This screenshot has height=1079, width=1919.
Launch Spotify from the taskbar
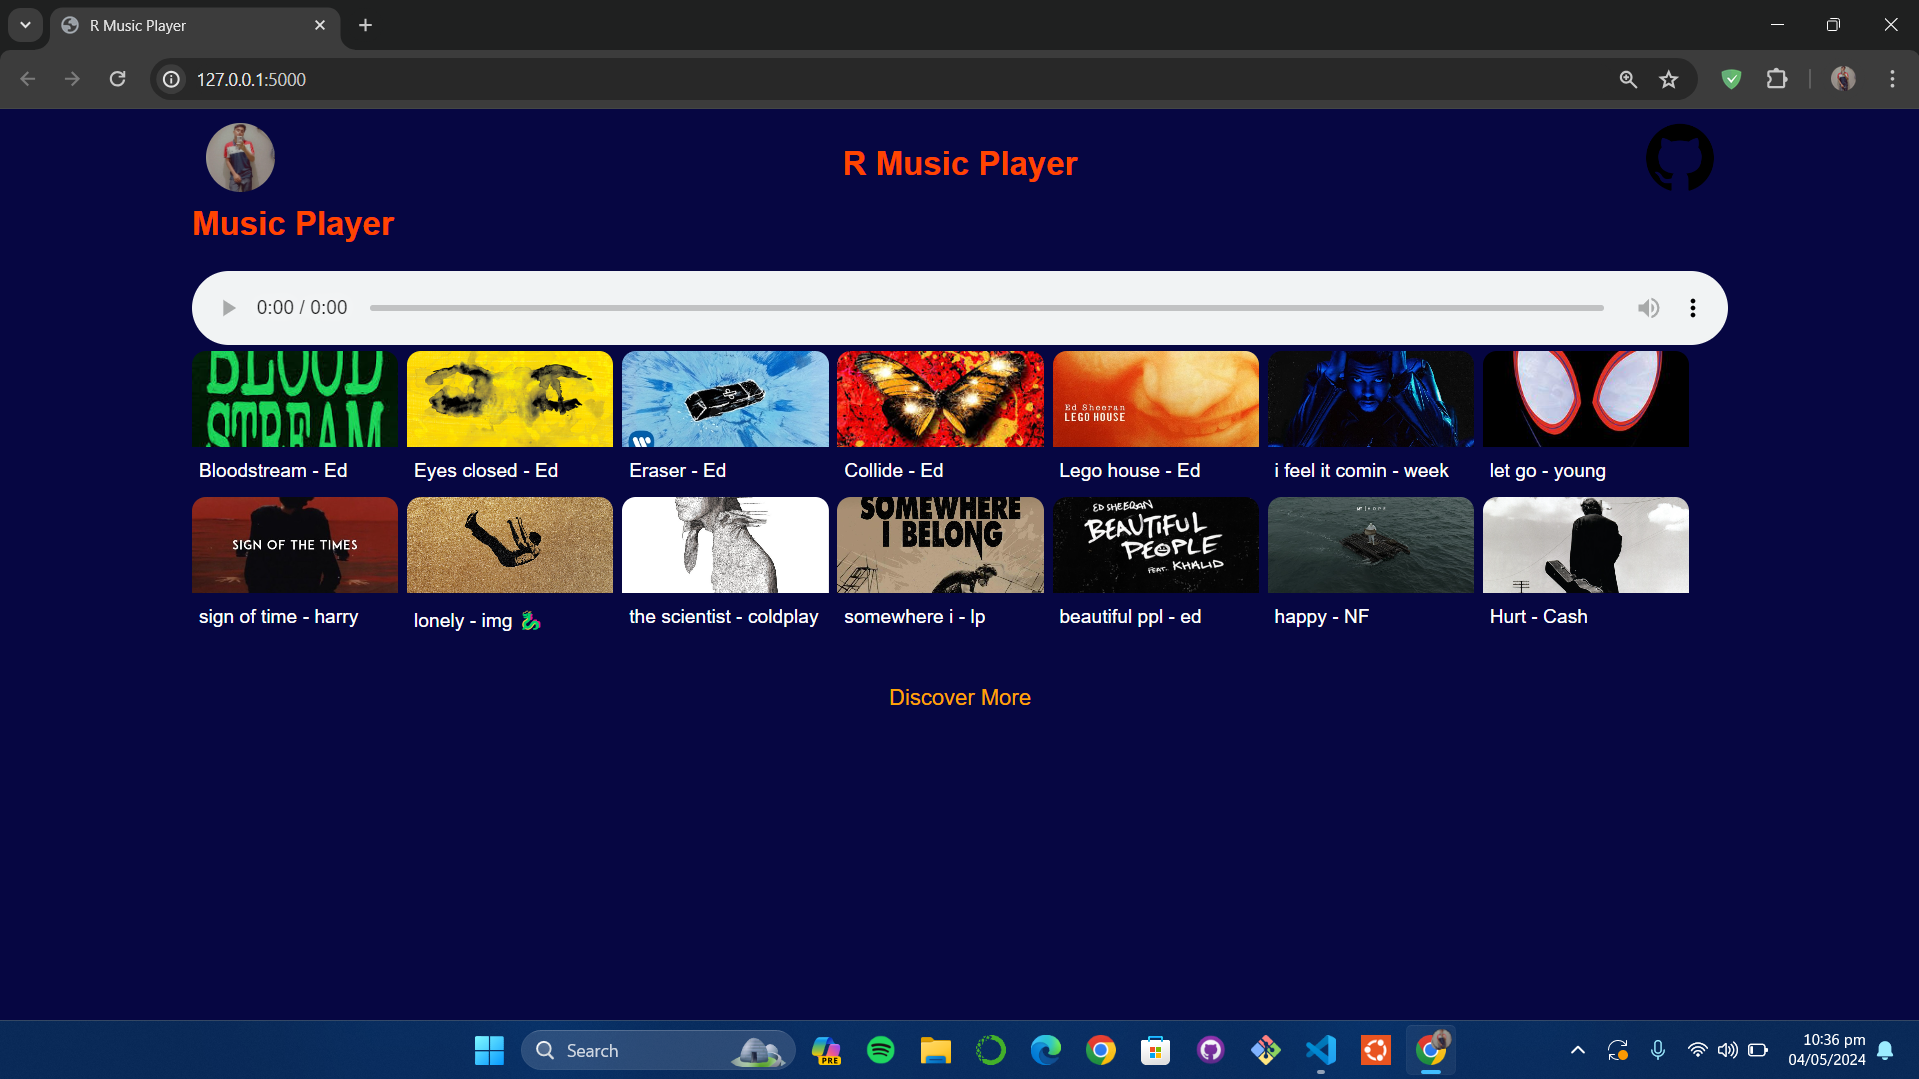tap(880, 1050)
